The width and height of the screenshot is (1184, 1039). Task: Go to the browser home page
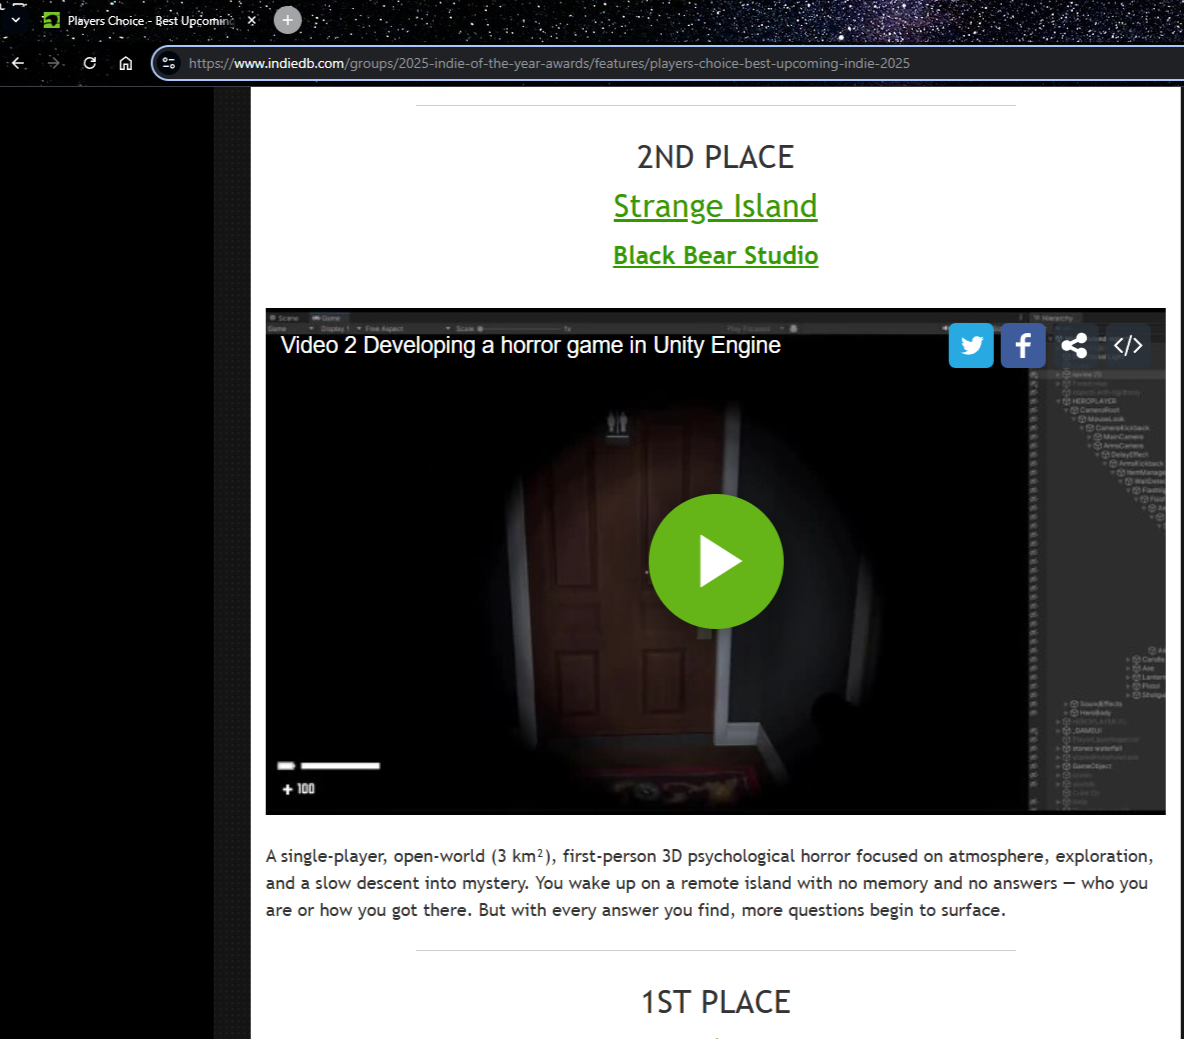[x=126, y=63]
